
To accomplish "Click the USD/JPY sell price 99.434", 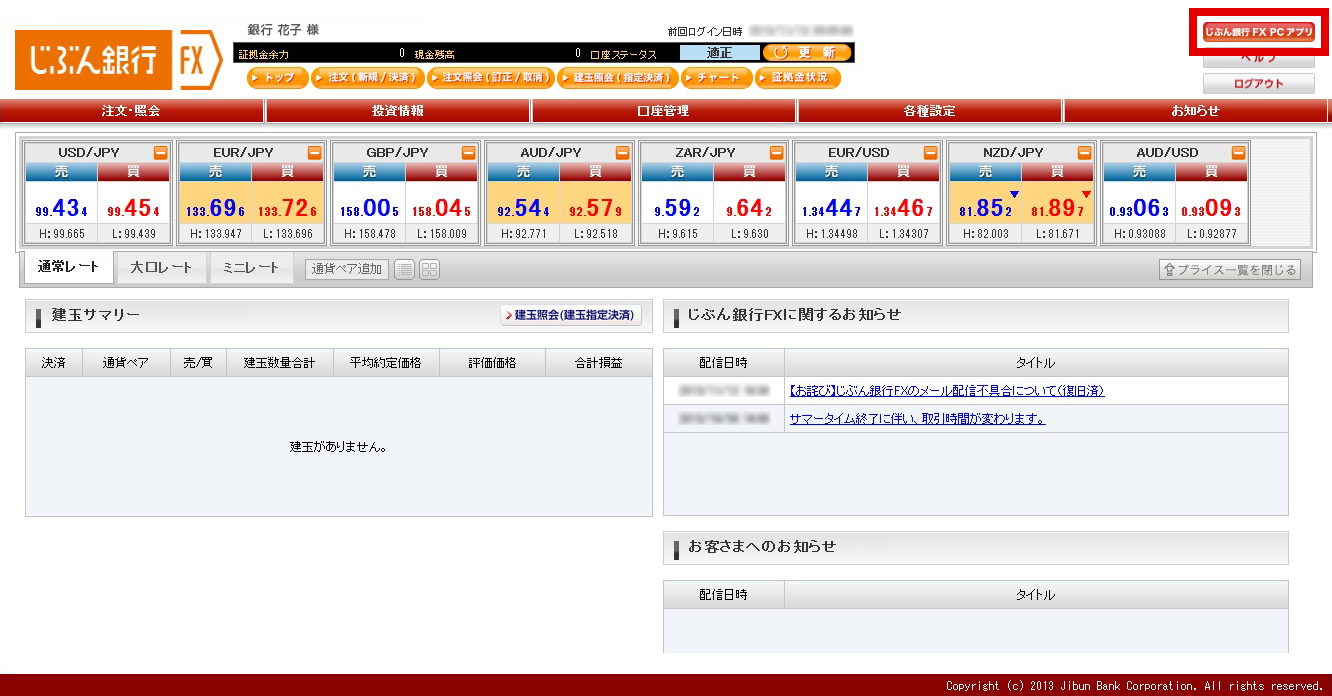I will (62, 210).
